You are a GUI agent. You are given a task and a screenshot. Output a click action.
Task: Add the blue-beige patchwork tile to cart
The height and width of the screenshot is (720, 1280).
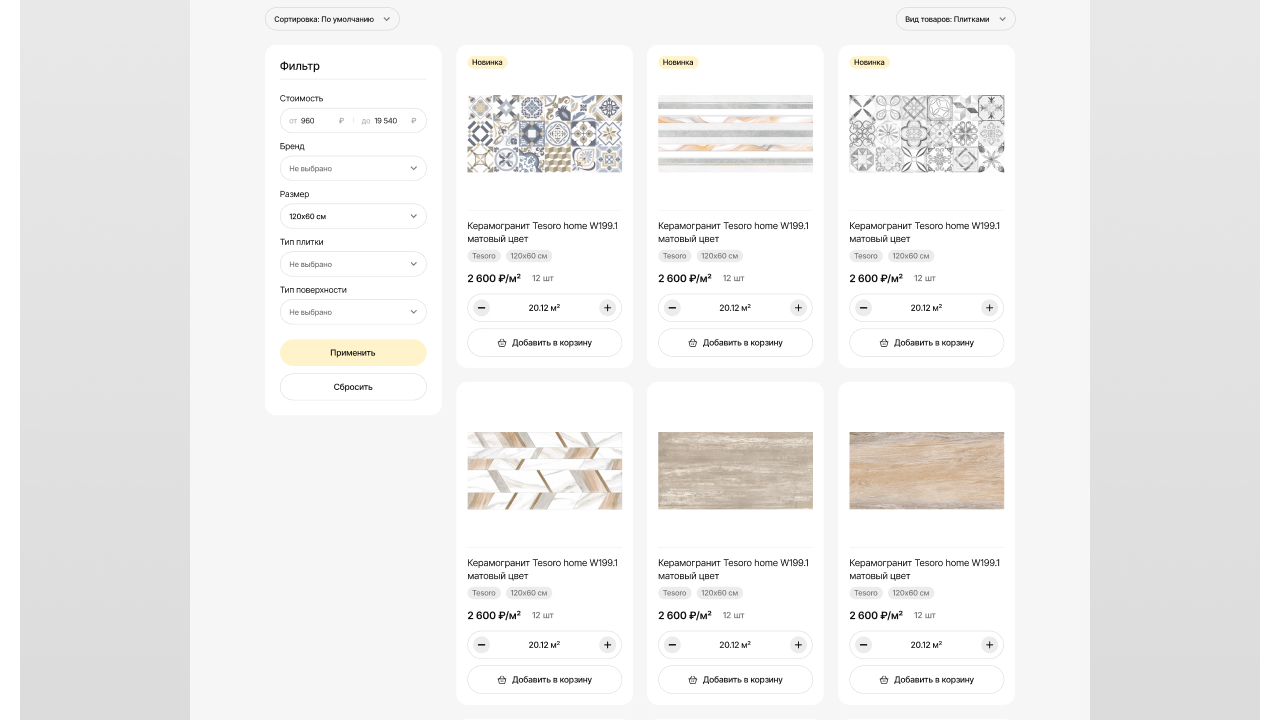(x=544, y=342)
